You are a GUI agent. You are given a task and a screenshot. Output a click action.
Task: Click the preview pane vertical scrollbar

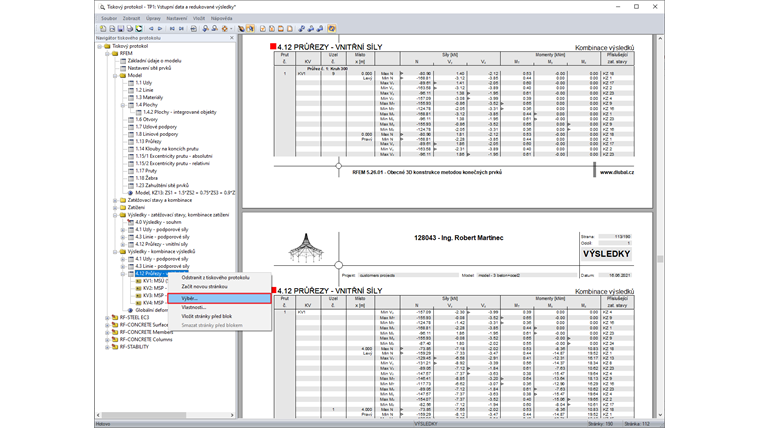click(x=660, y=226)
